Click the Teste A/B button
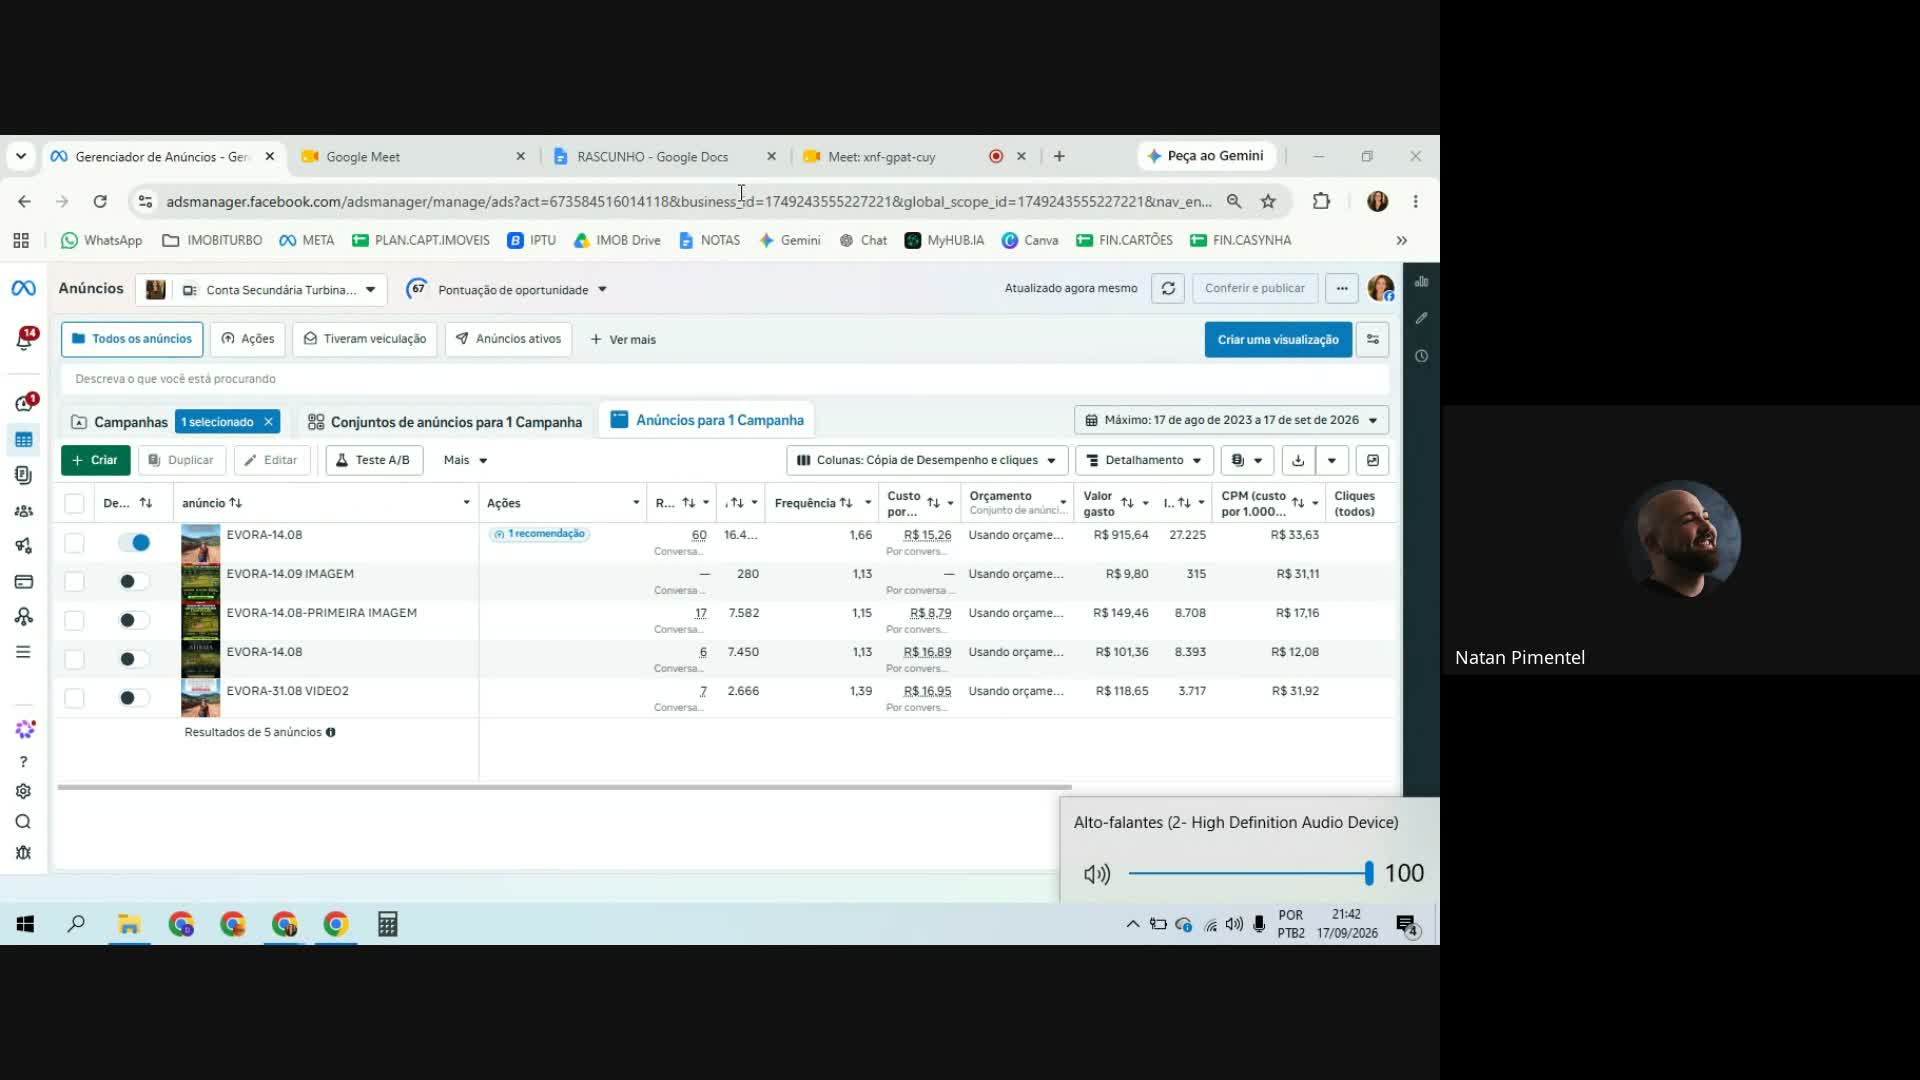This screenshot has height=1080, width=1920. tap(373, 460)
